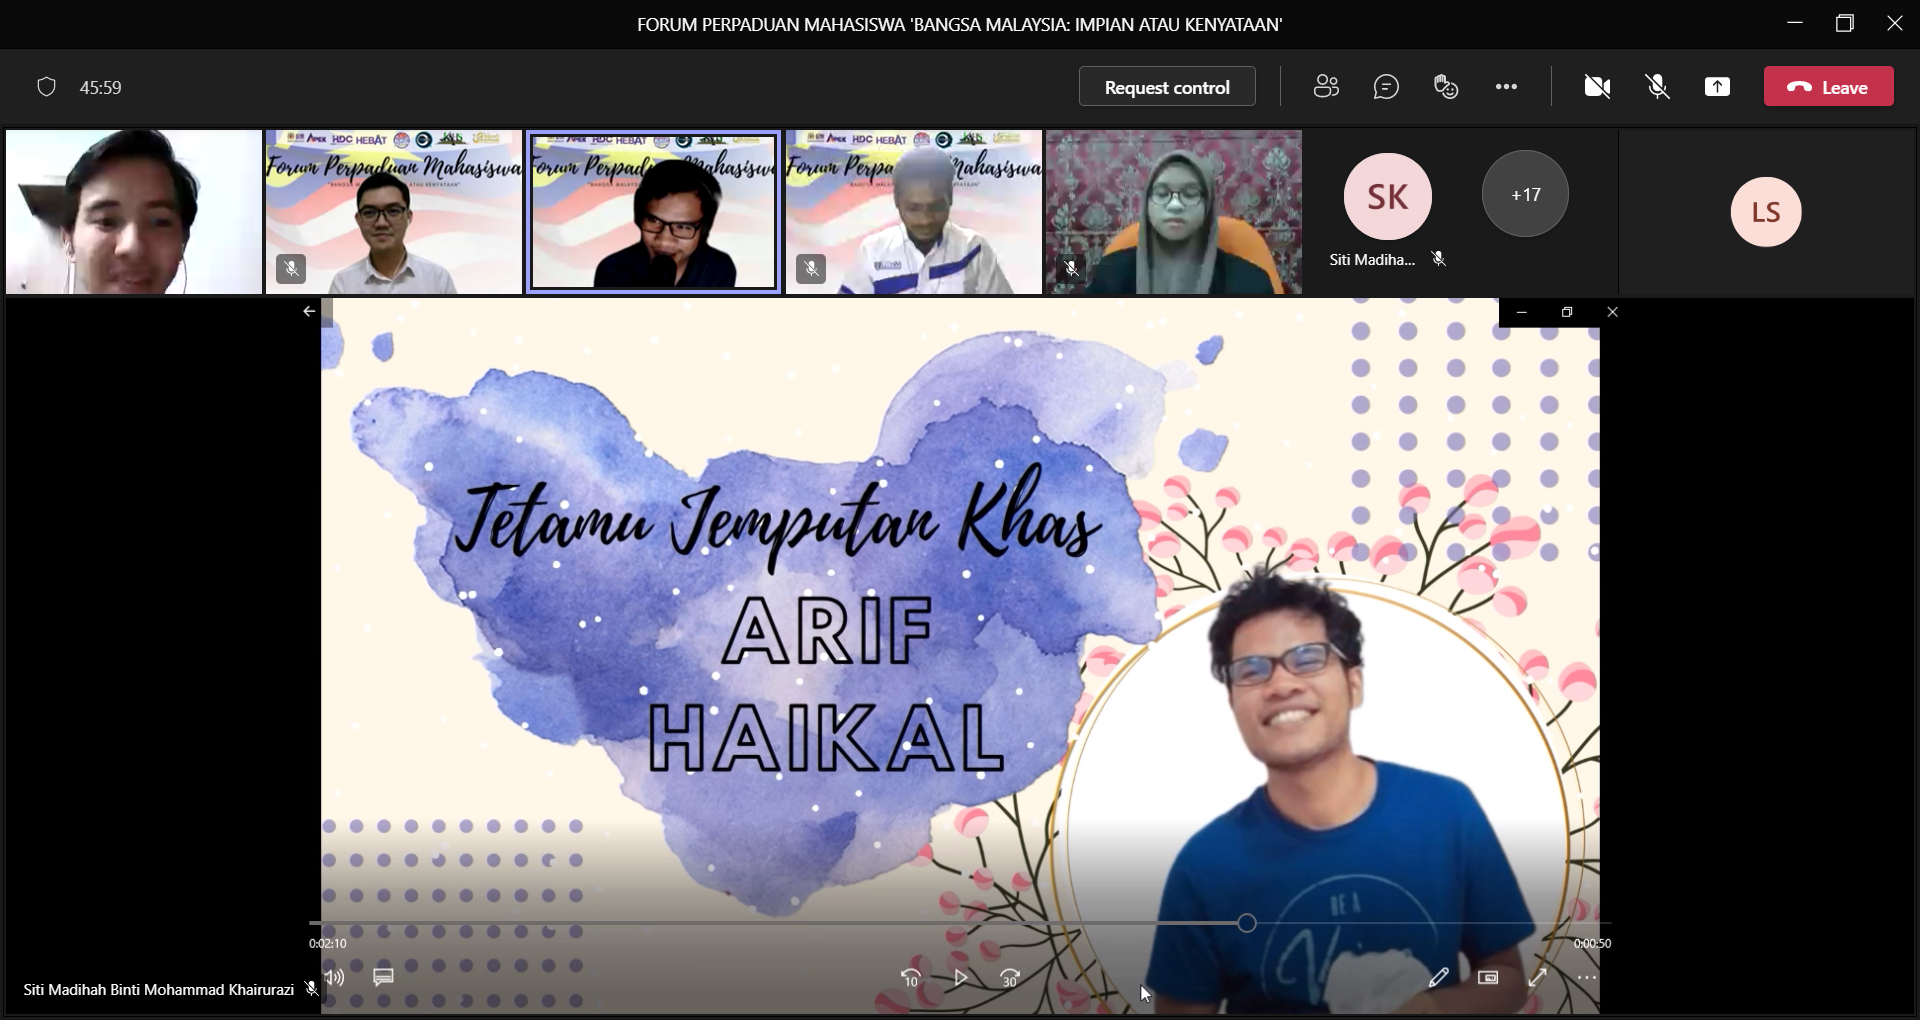Select the participant tile with white uniform shirt

pos(914,212)
